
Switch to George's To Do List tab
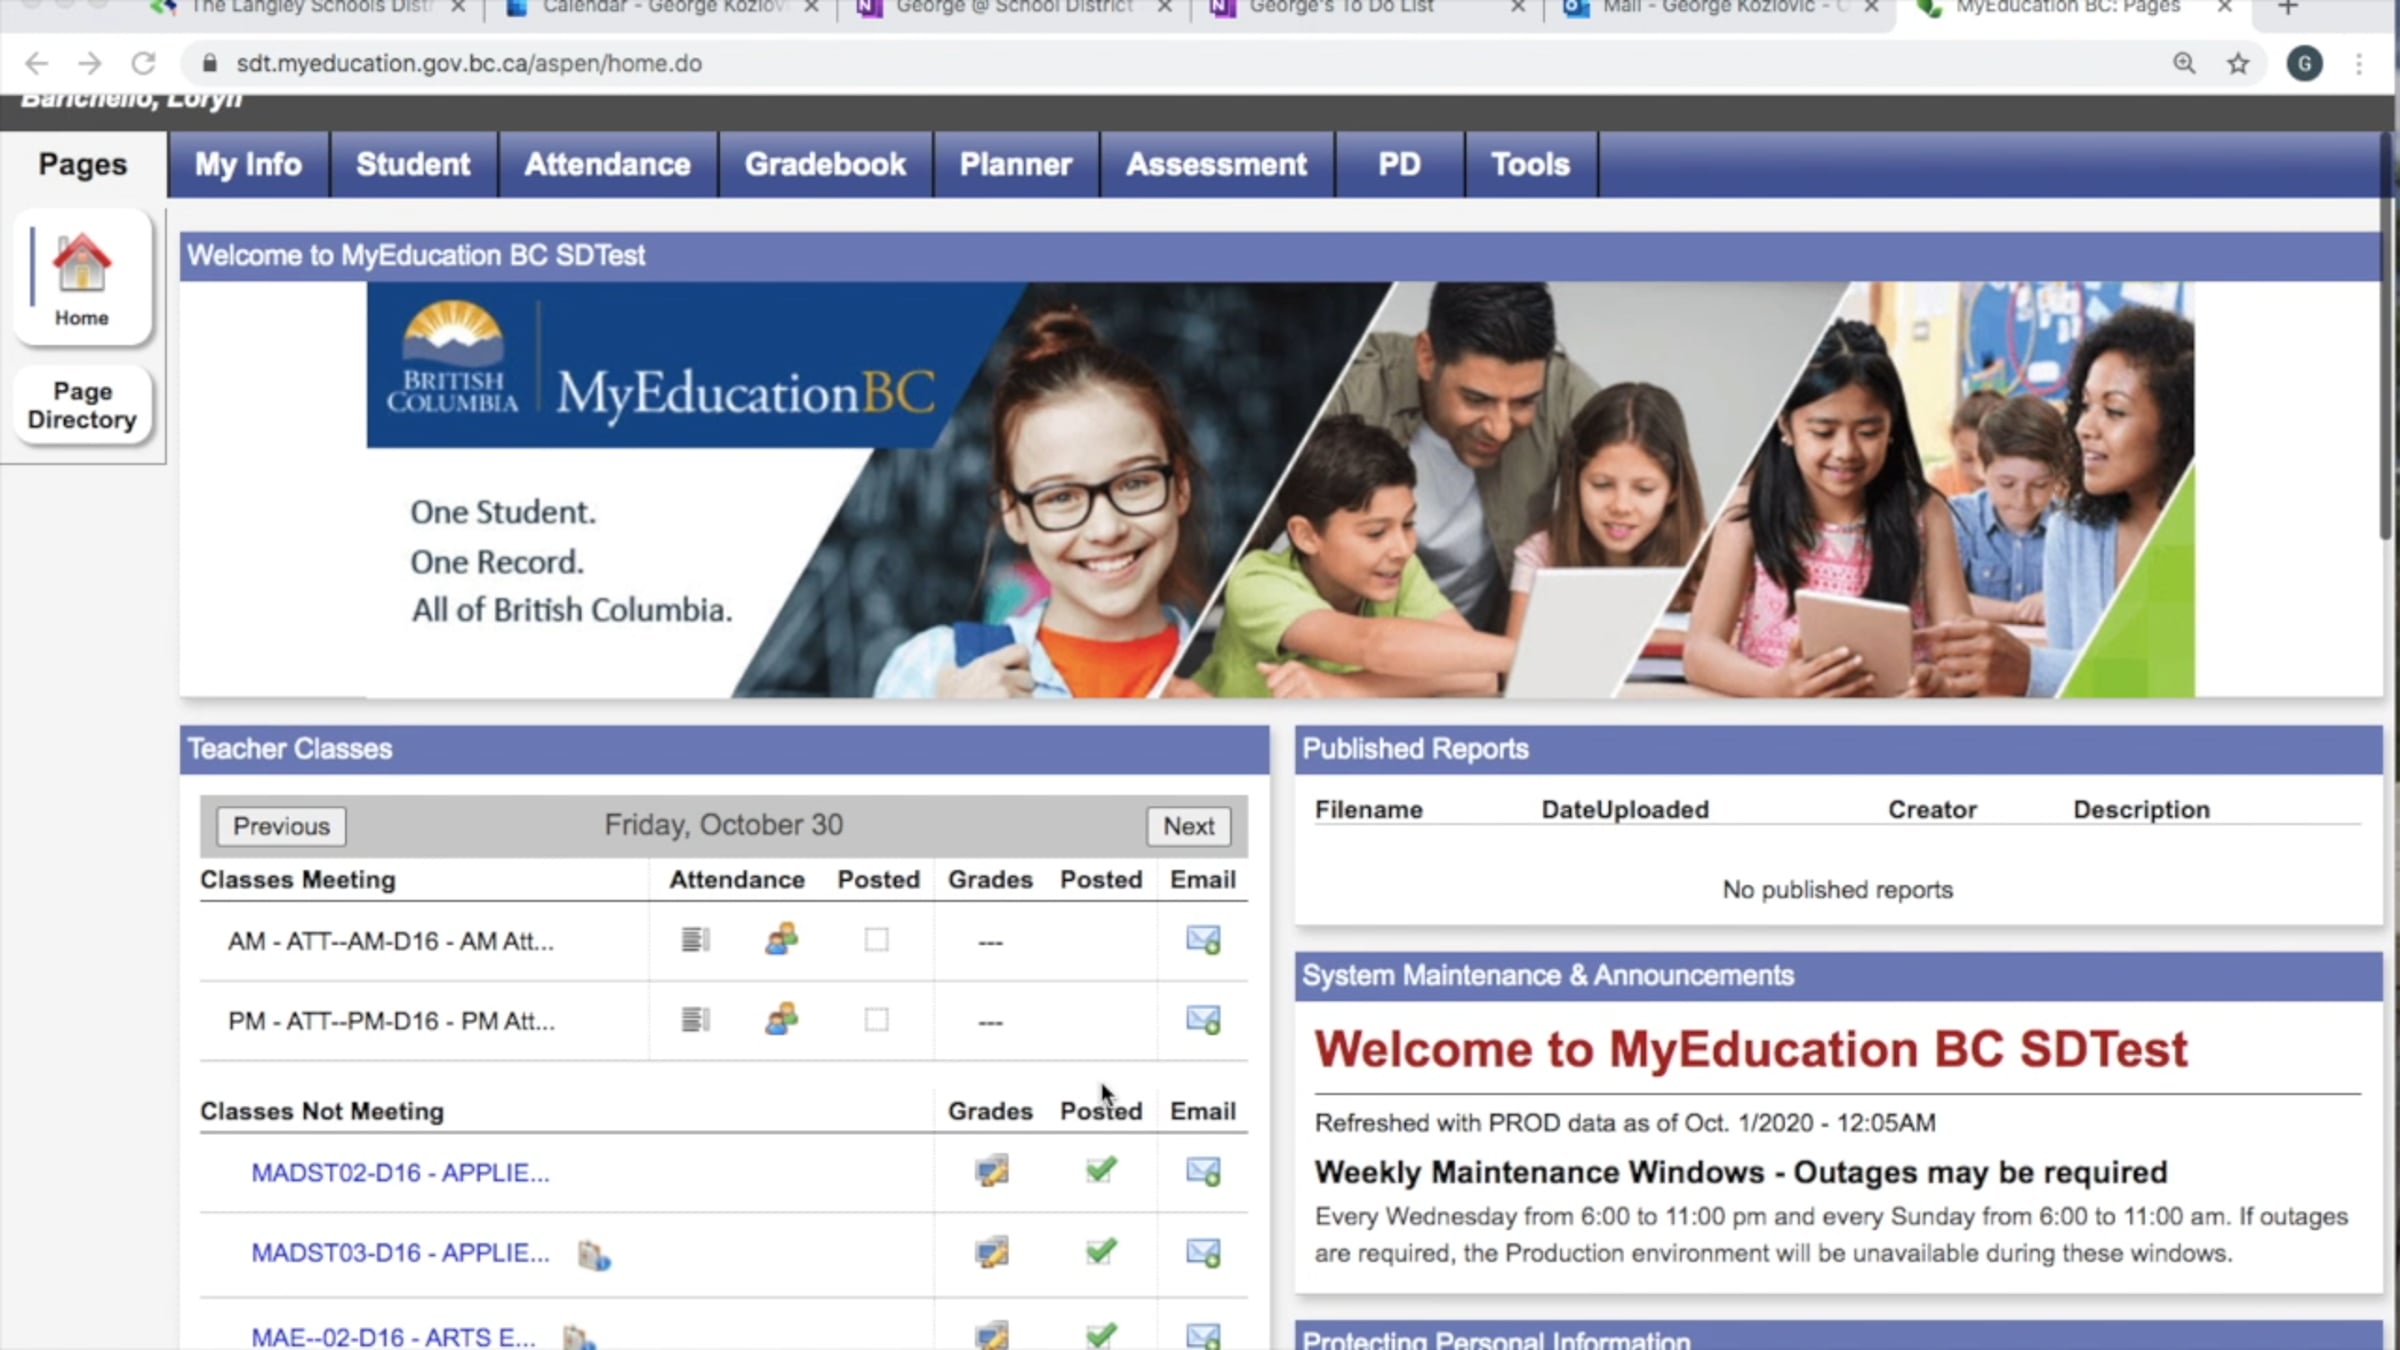pyautogui.click(x=1370, y=8)
